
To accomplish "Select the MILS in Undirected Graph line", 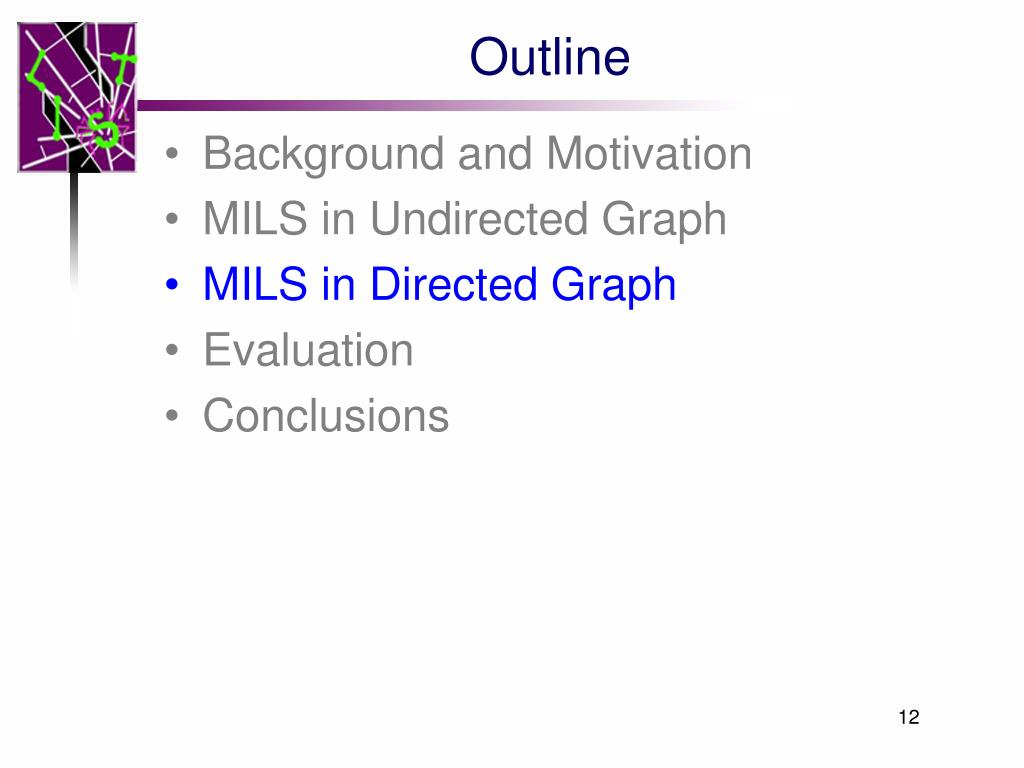I will (x=465, y=219).
